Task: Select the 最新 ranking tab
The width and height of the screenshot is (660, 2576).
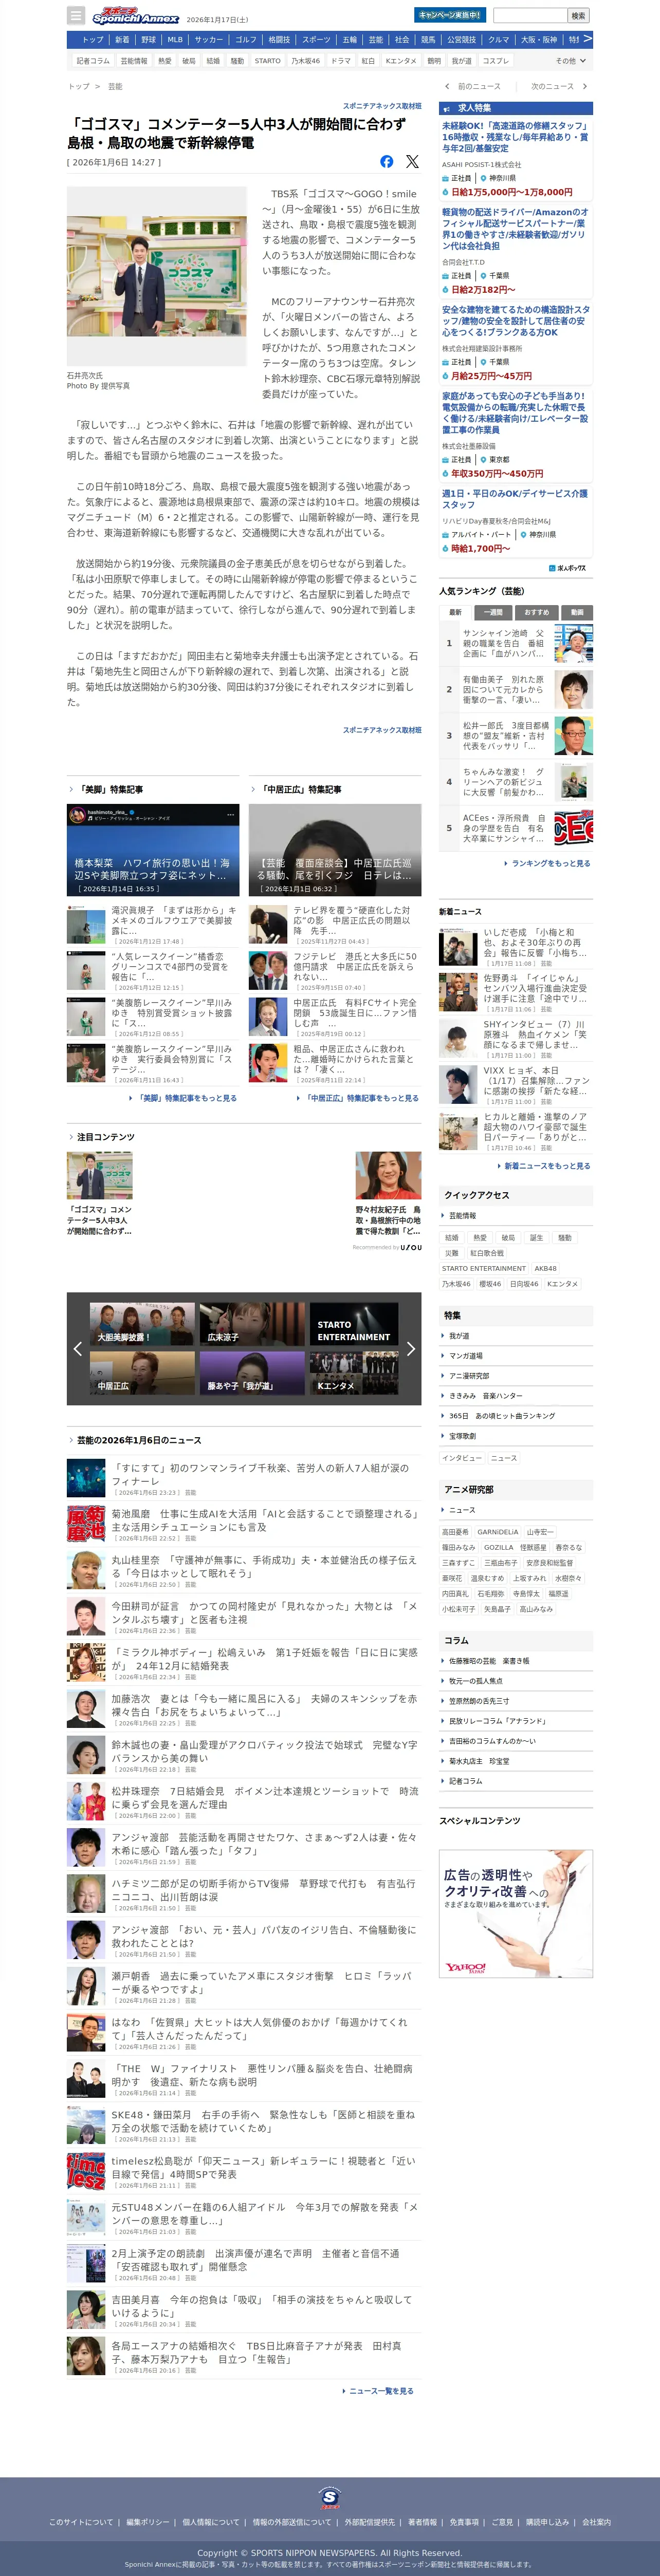Action: point(455,612)
